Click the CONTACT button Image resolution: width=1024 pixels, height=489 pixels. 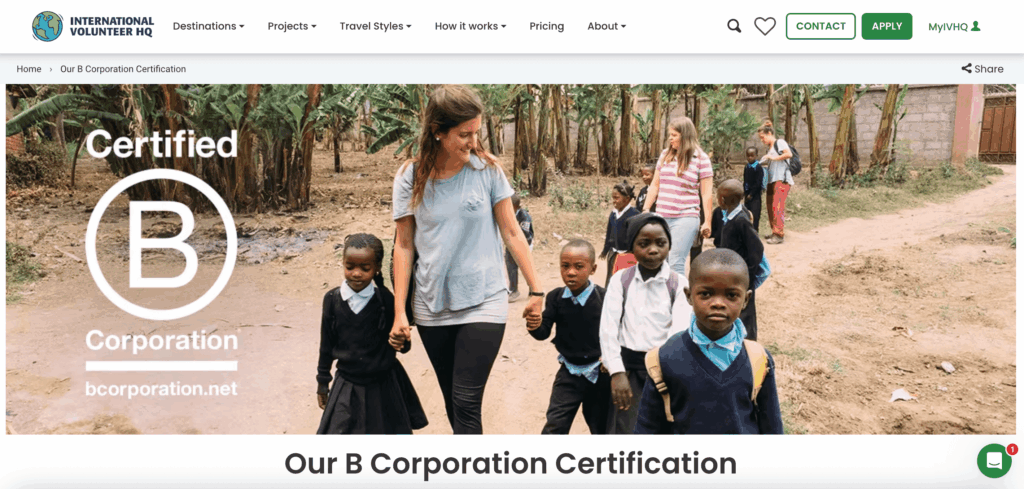[820, 26]
